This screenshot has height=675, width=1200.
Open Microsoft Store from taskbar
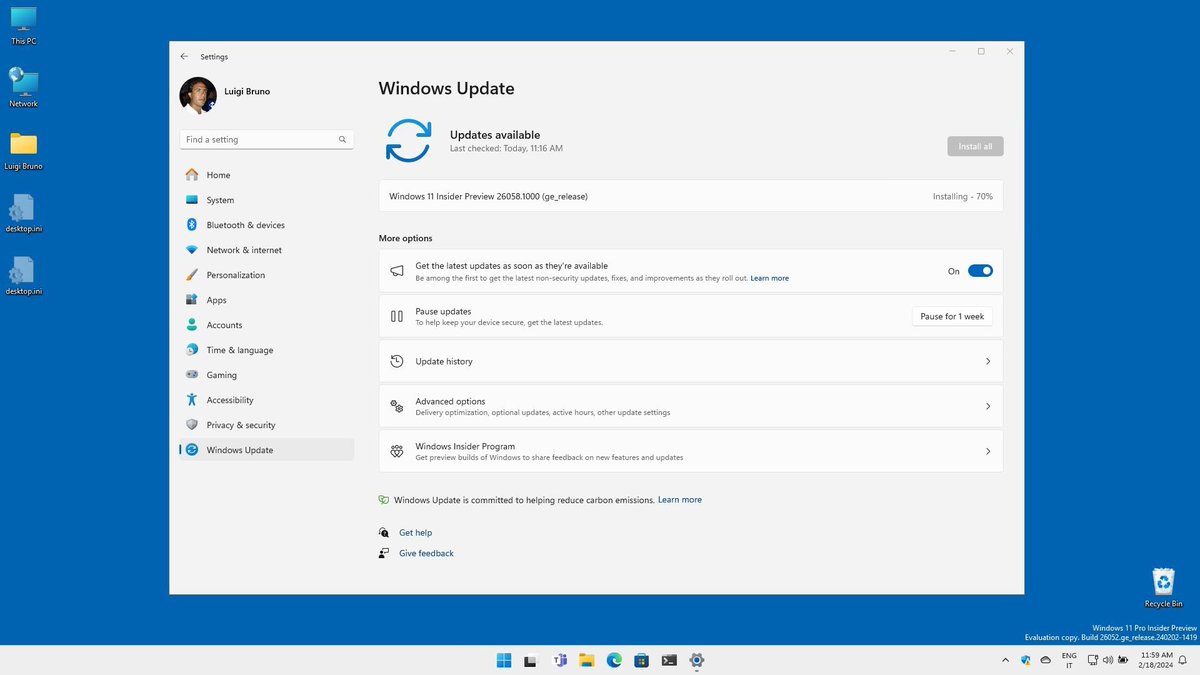642,660
